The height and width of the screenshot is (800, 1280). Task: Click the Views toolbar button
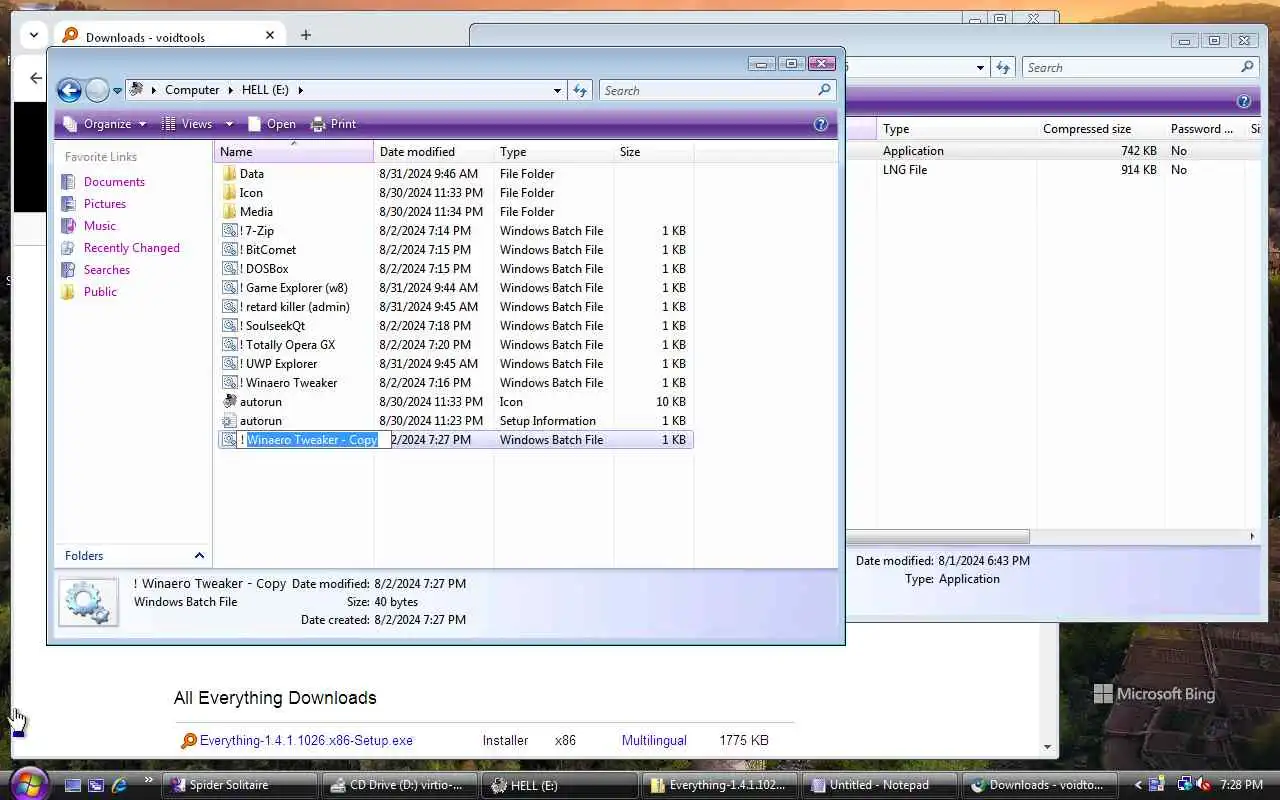pyautogui.click(x=187, y=124)
